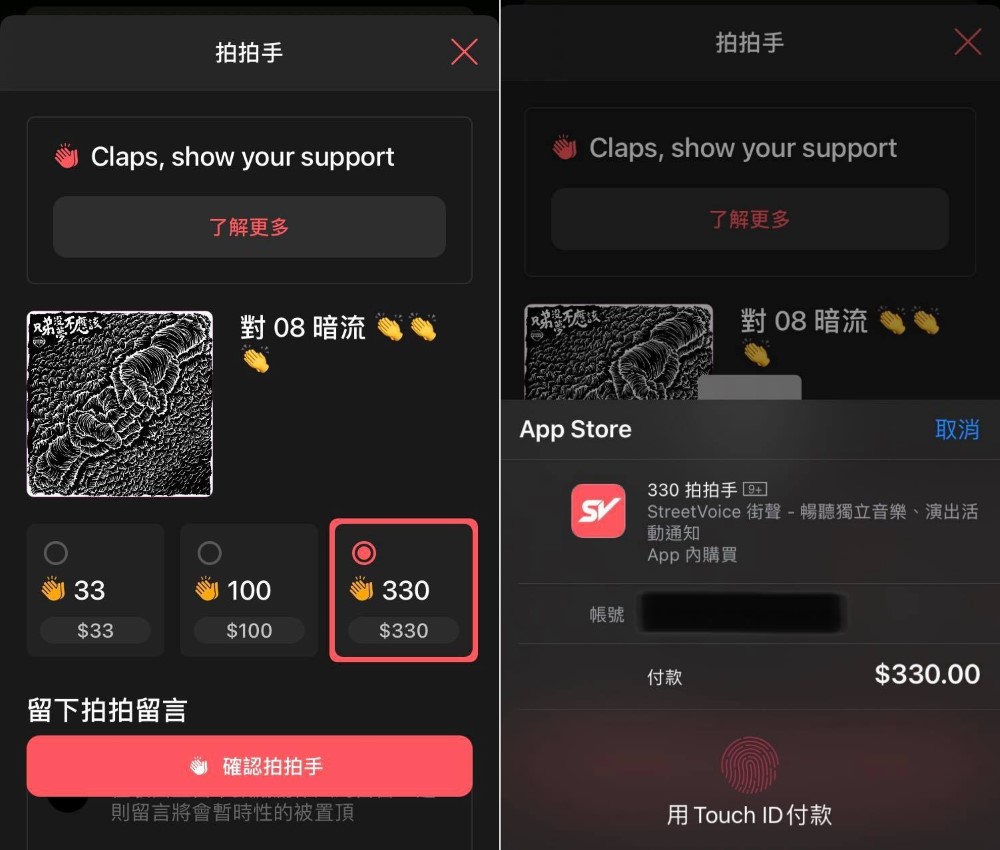Tap the $330 price label
Viewport: 1000px width, 850px height.
(403, 631)
